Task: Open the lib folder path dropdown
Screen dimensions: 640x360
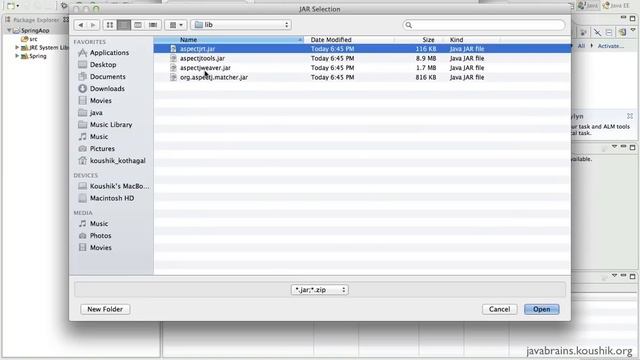Action: click(x=241, y=25)
